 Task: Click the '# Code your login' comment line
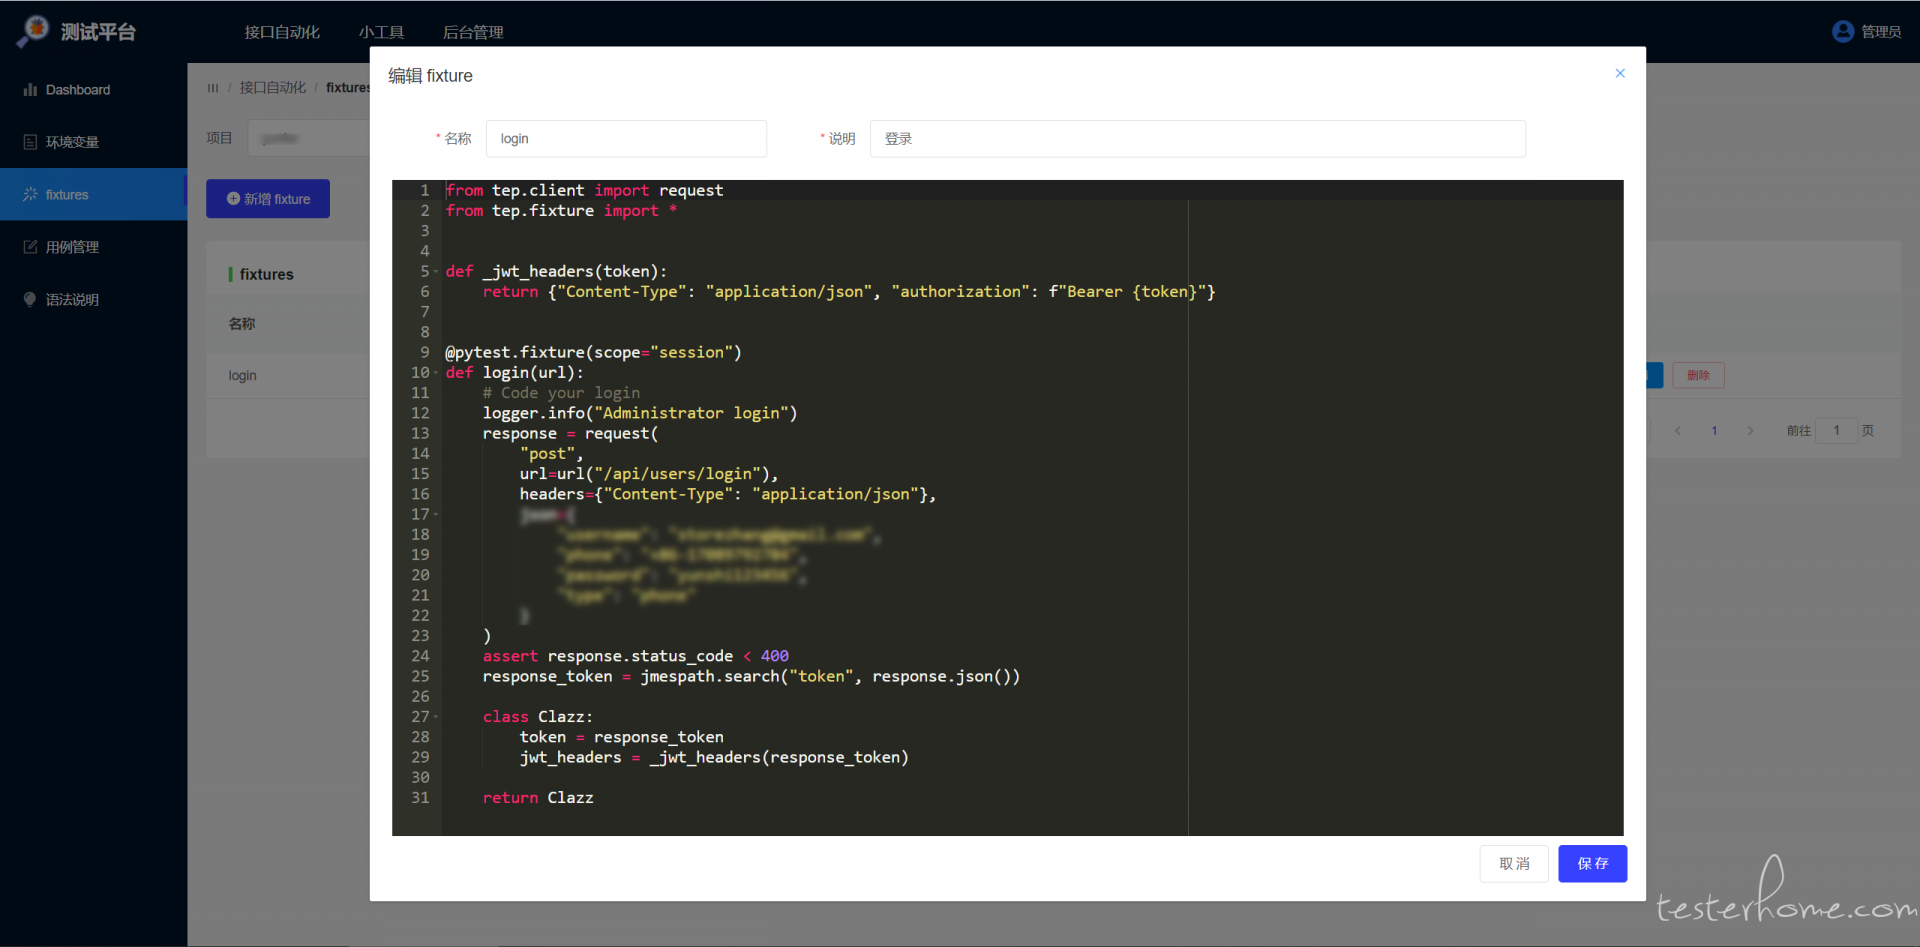click(561, 393)
